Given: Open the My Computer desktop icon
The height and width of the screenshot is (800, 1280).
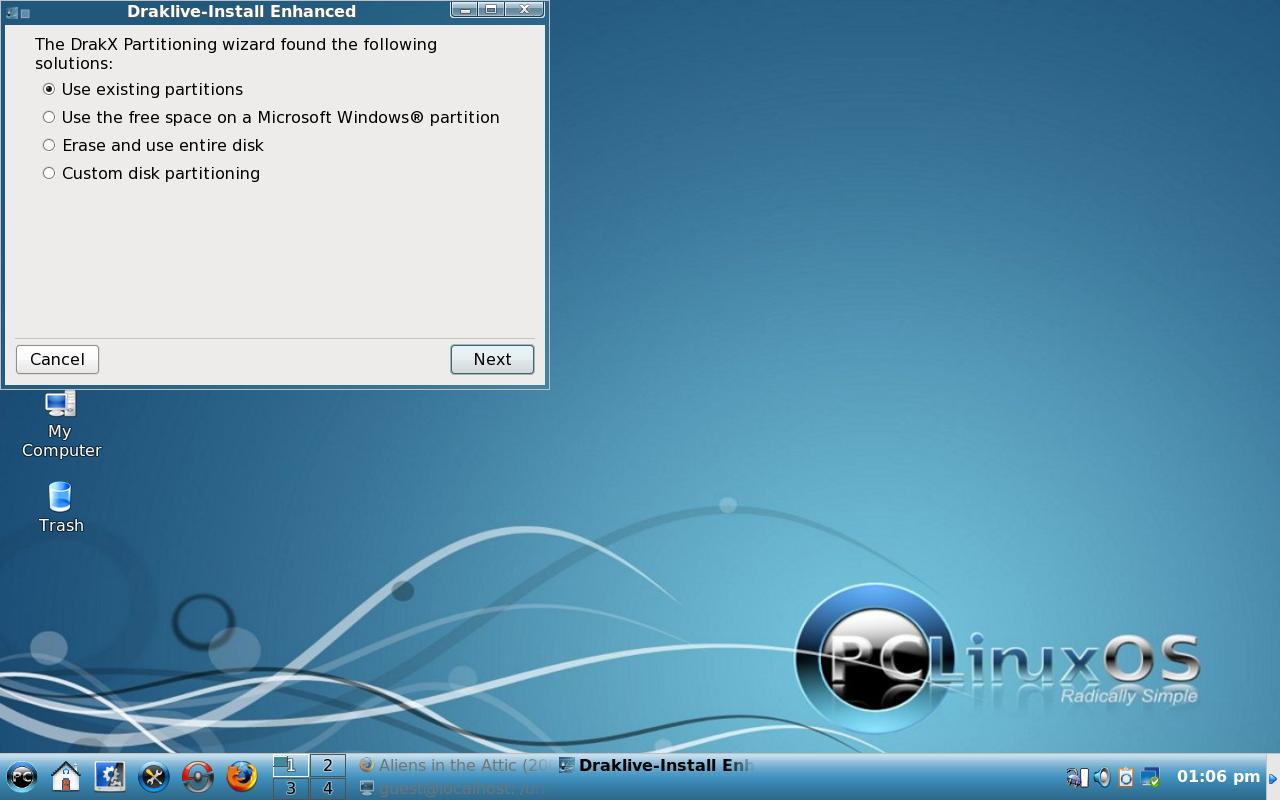Looking at the screenshot, I should (x=60, y=425).
